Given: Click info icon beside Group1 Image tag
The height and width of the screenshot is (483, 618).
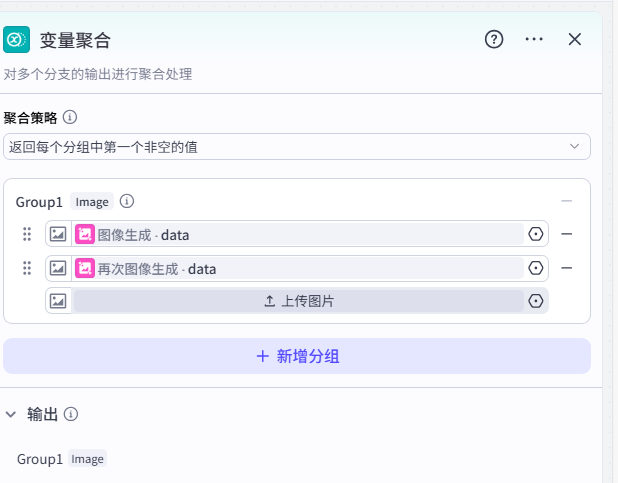Looking at the screenshot, I should coord(127,201).
